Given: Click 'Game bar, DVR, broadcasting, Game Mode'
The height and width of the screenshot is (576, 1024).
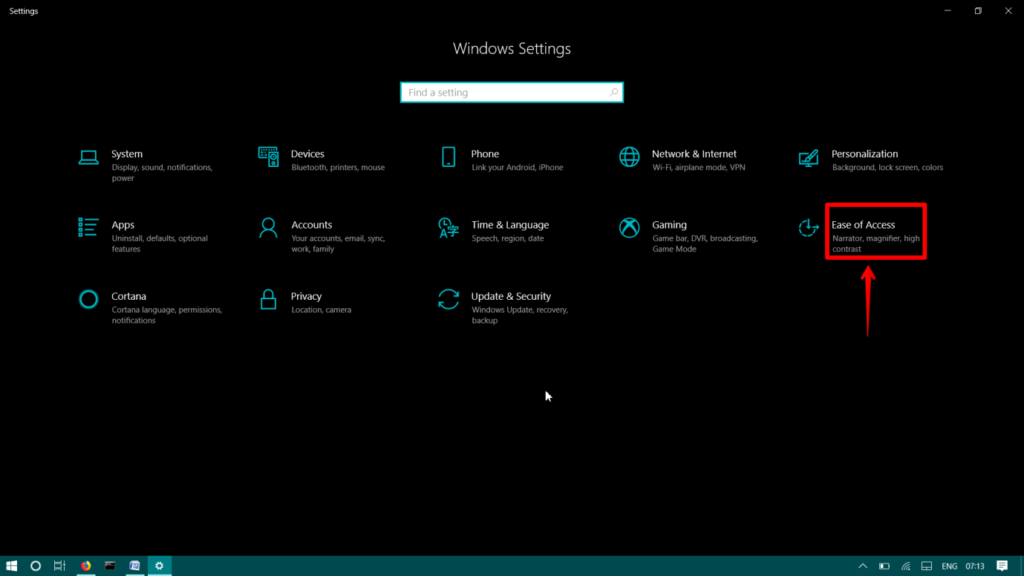Looking at the screenshot, I should [705, 244].
